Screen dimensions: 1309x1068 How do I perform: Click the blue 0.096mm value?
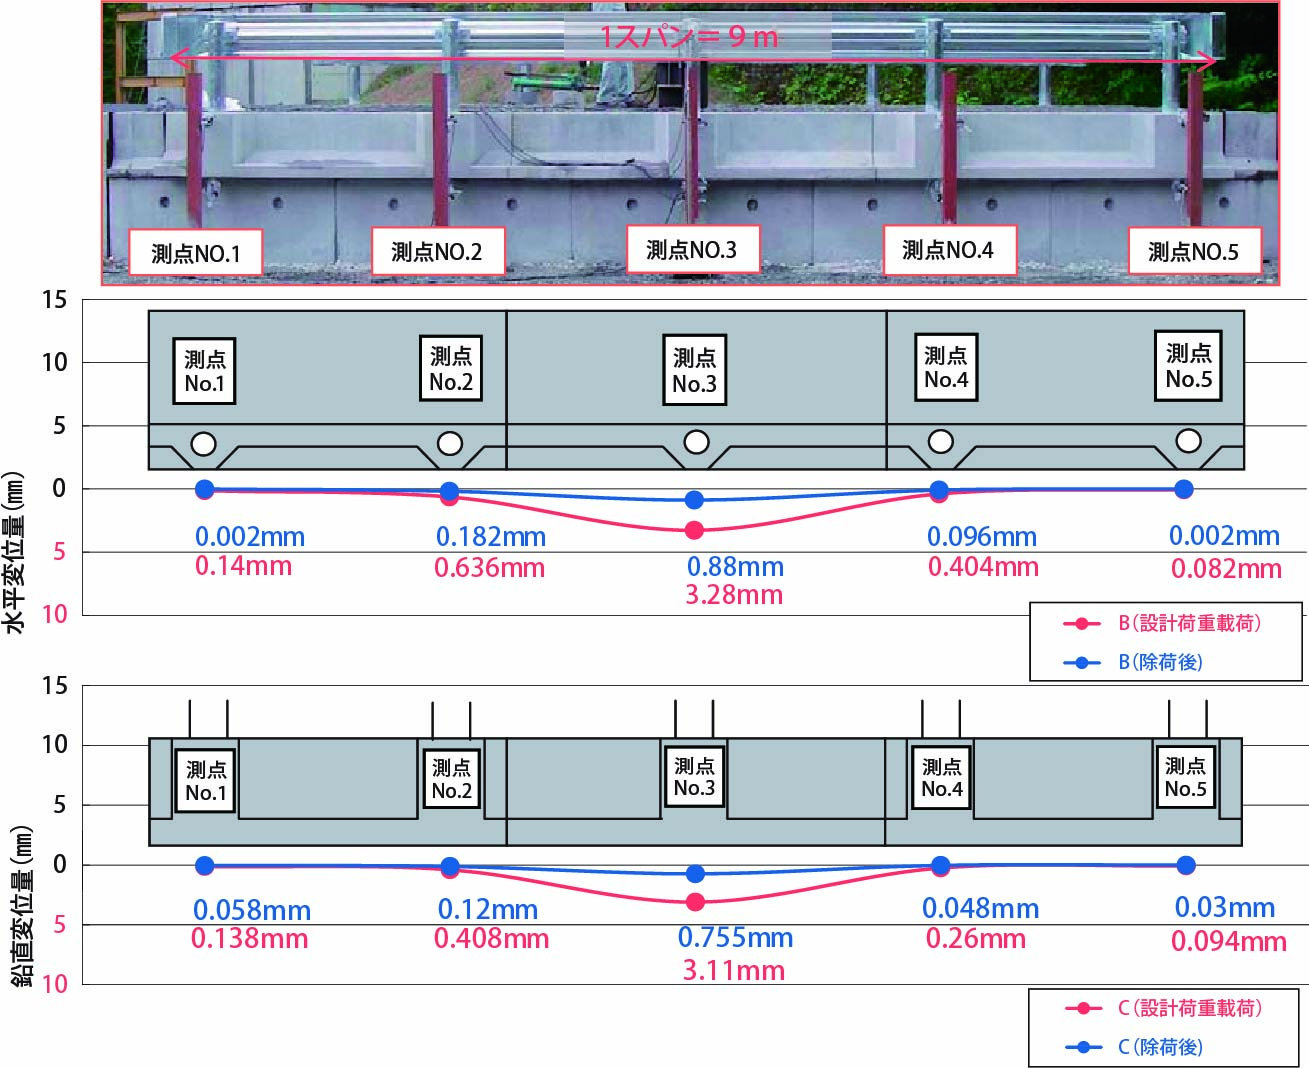(x=982, y=537)
